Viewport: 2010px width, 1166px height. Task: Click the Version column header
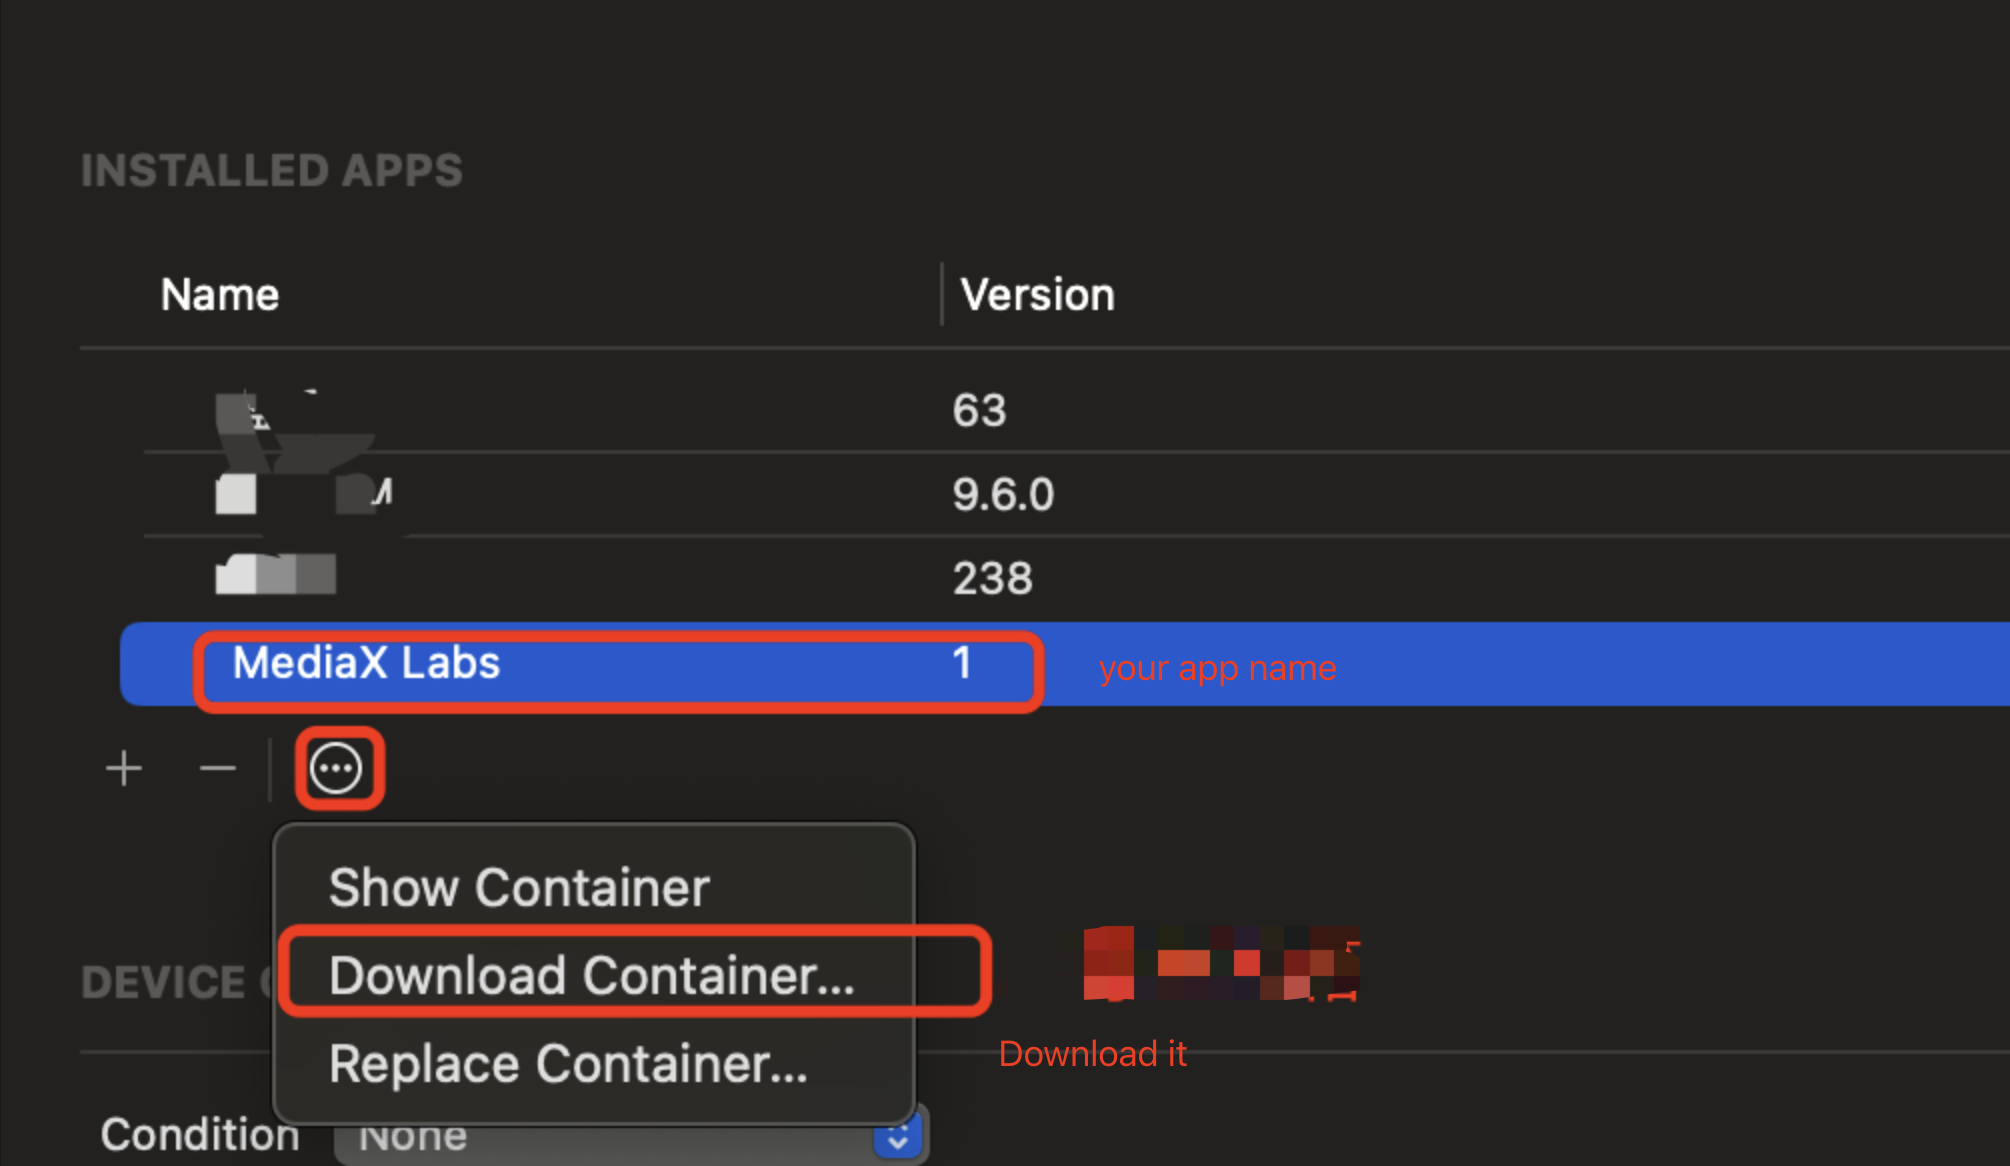(1037, 295)
